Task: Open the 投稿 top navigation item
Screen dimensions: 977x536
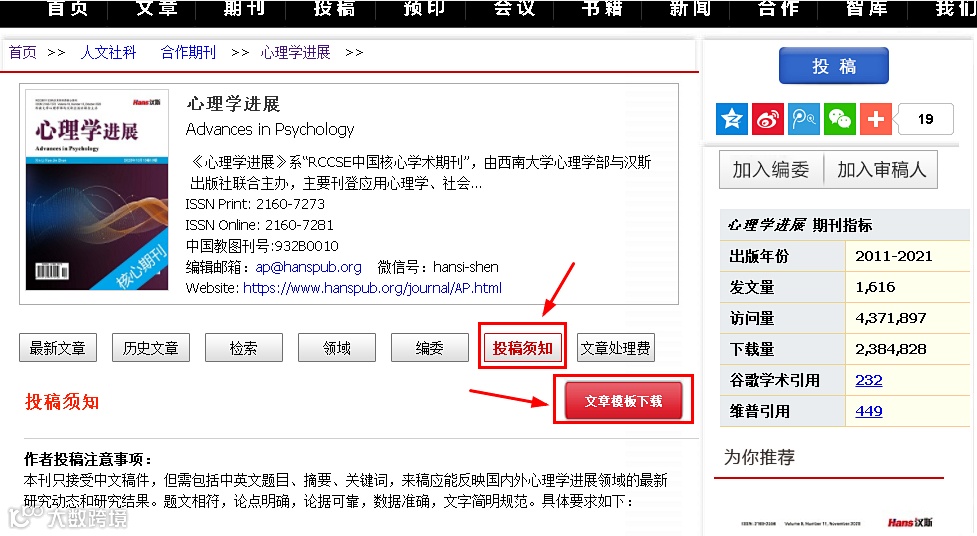Action: (x=334, y=9)
